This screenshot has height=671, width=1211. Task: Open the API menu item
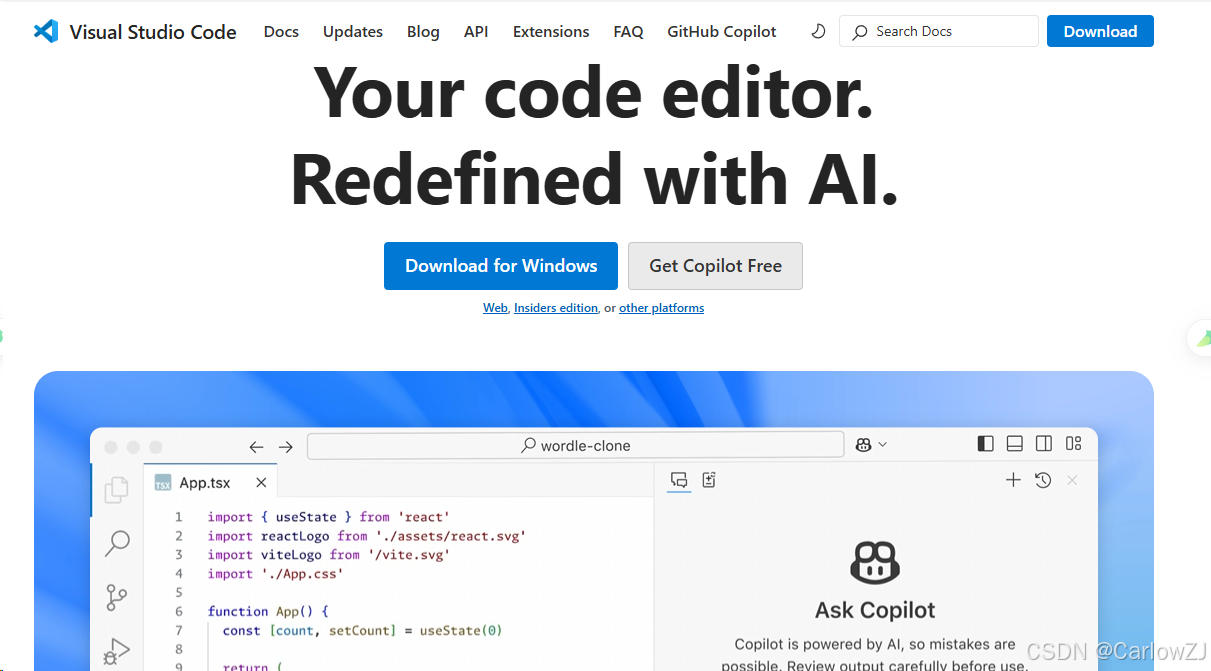(x=476, y=32)
